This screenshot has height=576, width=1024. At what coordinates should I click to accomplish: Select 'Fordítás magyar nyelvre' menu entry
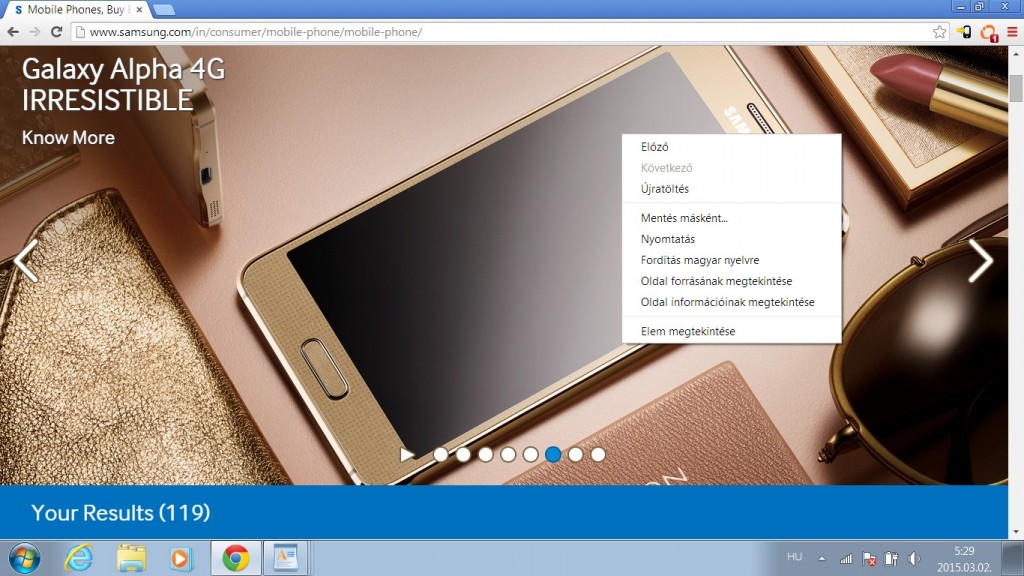700,260
